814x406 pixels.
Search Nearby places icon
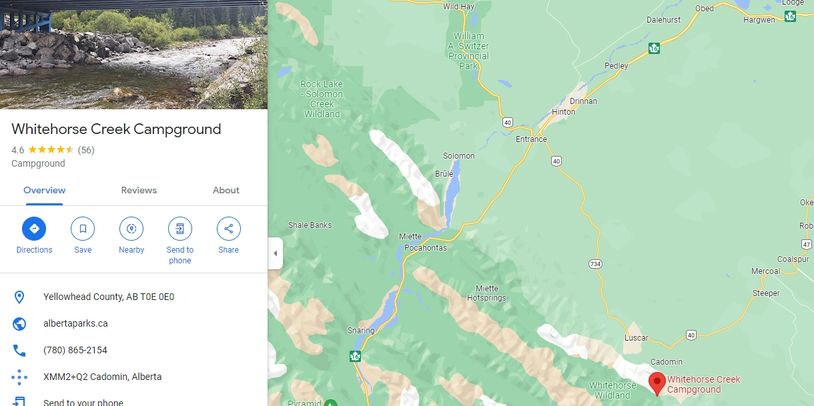click(131, 229)
